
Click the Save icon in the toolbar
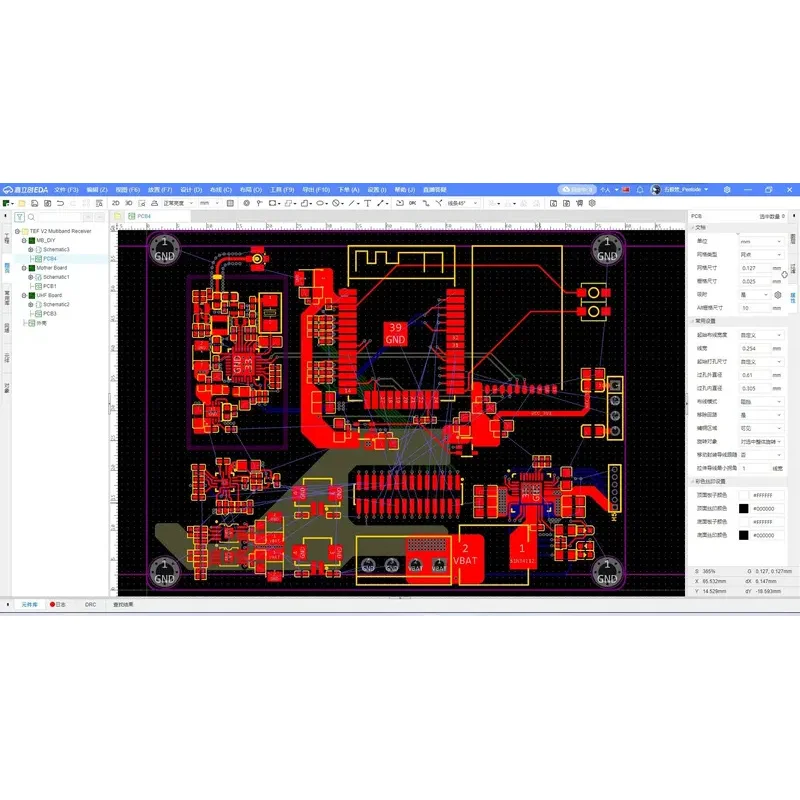coord(35,203)
